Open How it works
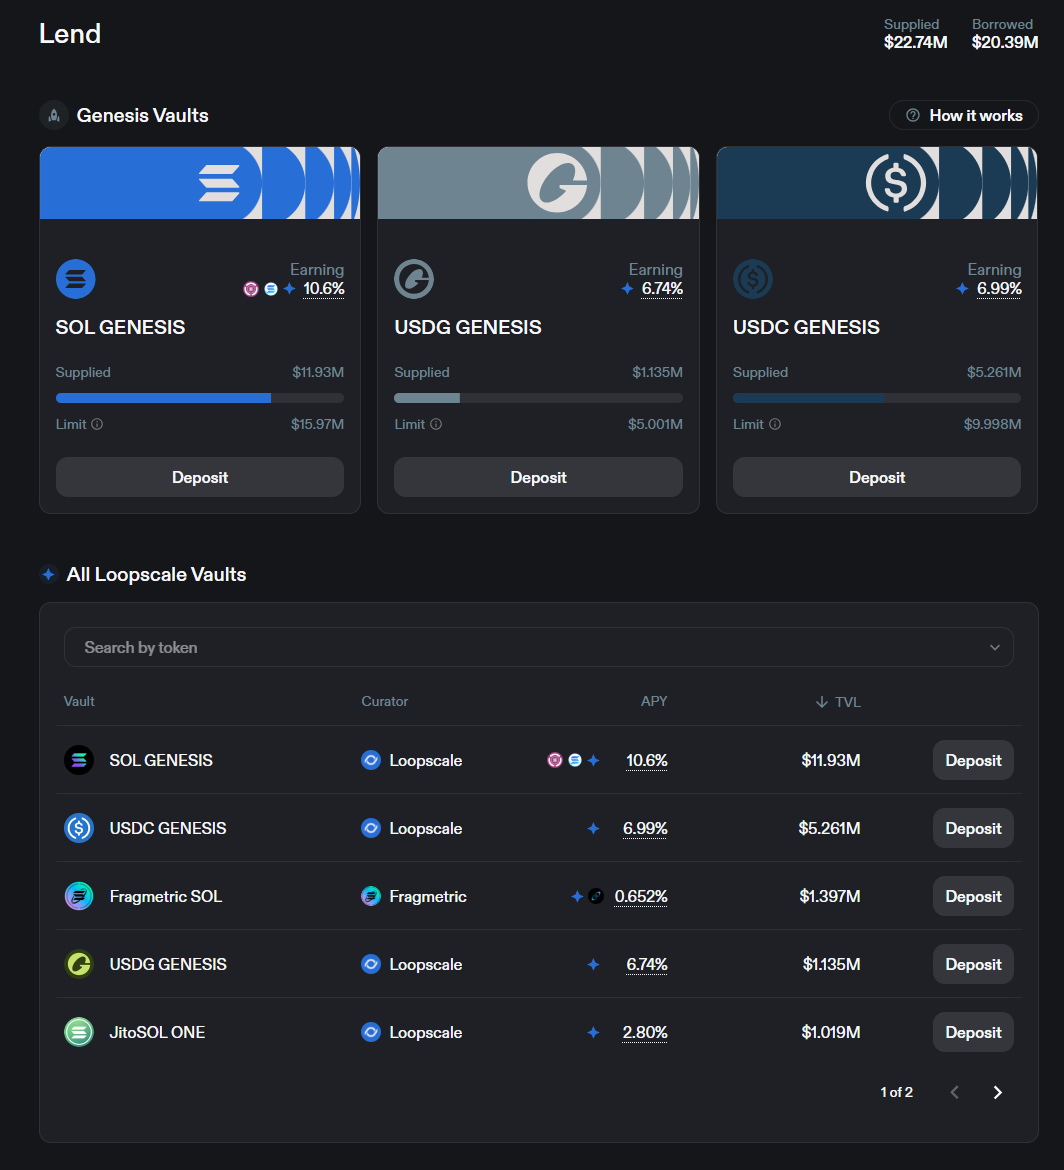Screen dimensions: 1064x1170 click(x=963, y=116)
